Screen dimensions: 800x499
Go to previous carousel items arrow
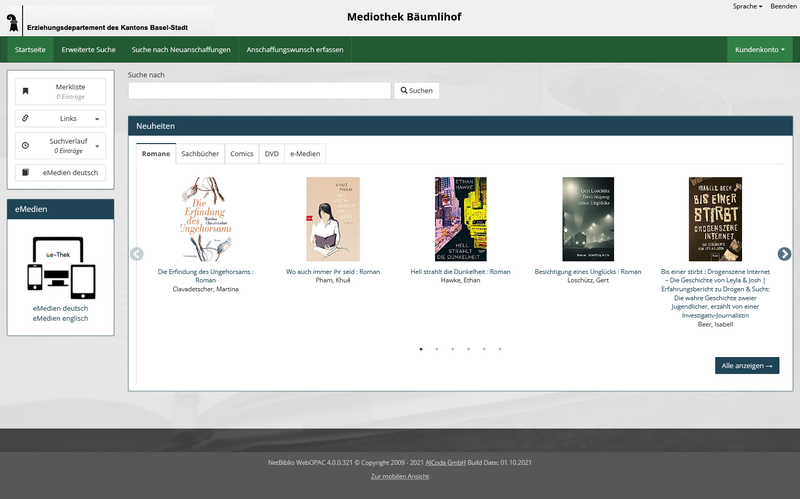tap(137, 254)
